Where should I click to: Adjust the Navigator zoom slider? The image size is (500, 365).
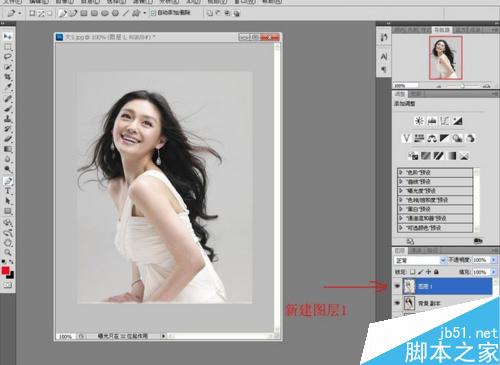[462, 86]
